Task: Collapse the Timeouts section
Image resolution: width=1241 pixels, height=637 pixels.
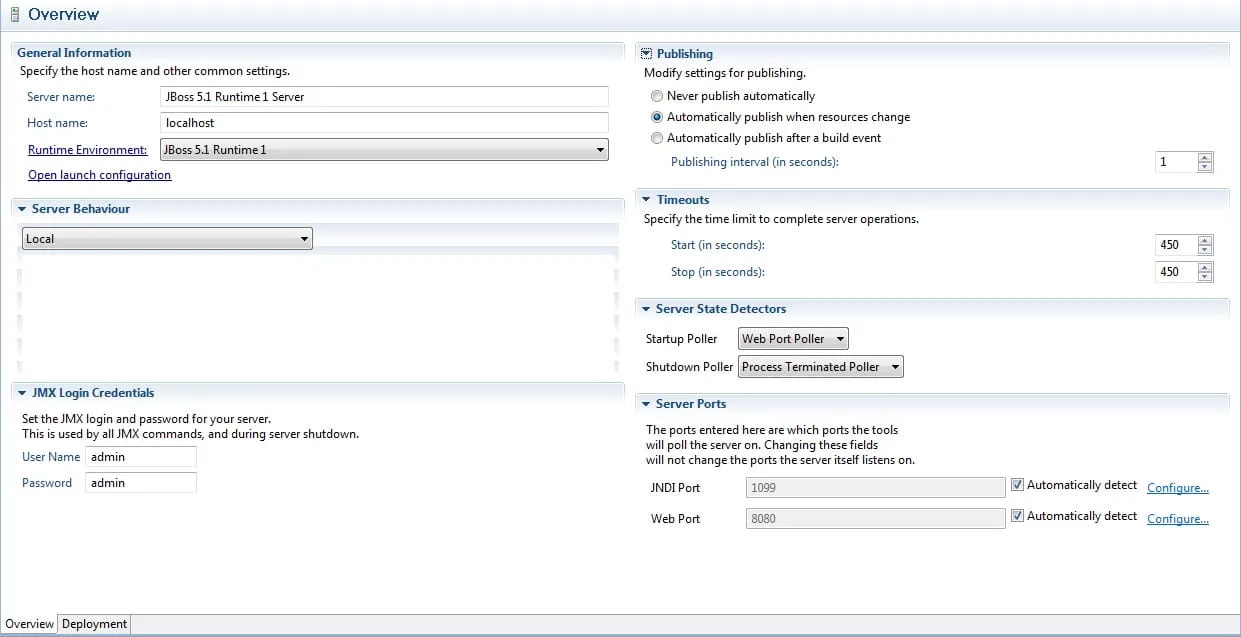Action: click(646, 200)
